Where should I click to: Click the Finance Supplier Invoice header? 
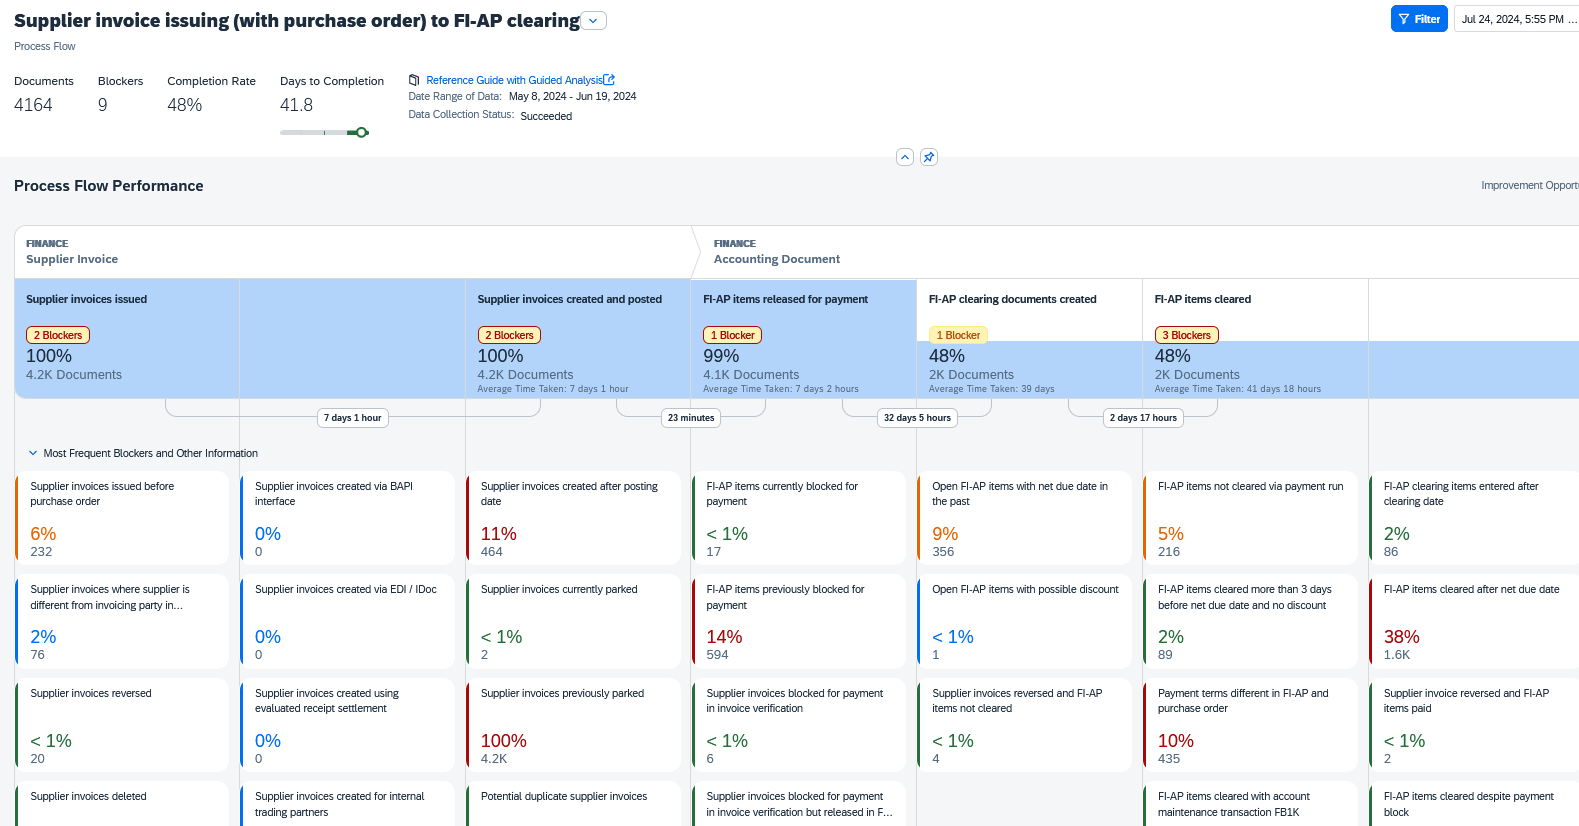352,252
